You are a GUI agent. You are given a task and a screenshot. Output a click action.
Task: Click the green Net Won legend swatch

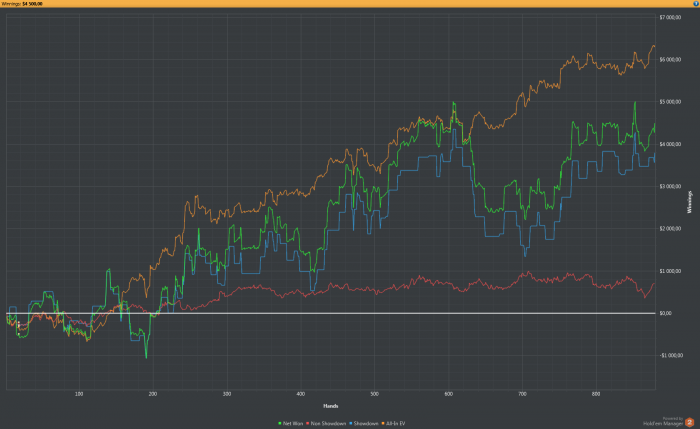280,423
